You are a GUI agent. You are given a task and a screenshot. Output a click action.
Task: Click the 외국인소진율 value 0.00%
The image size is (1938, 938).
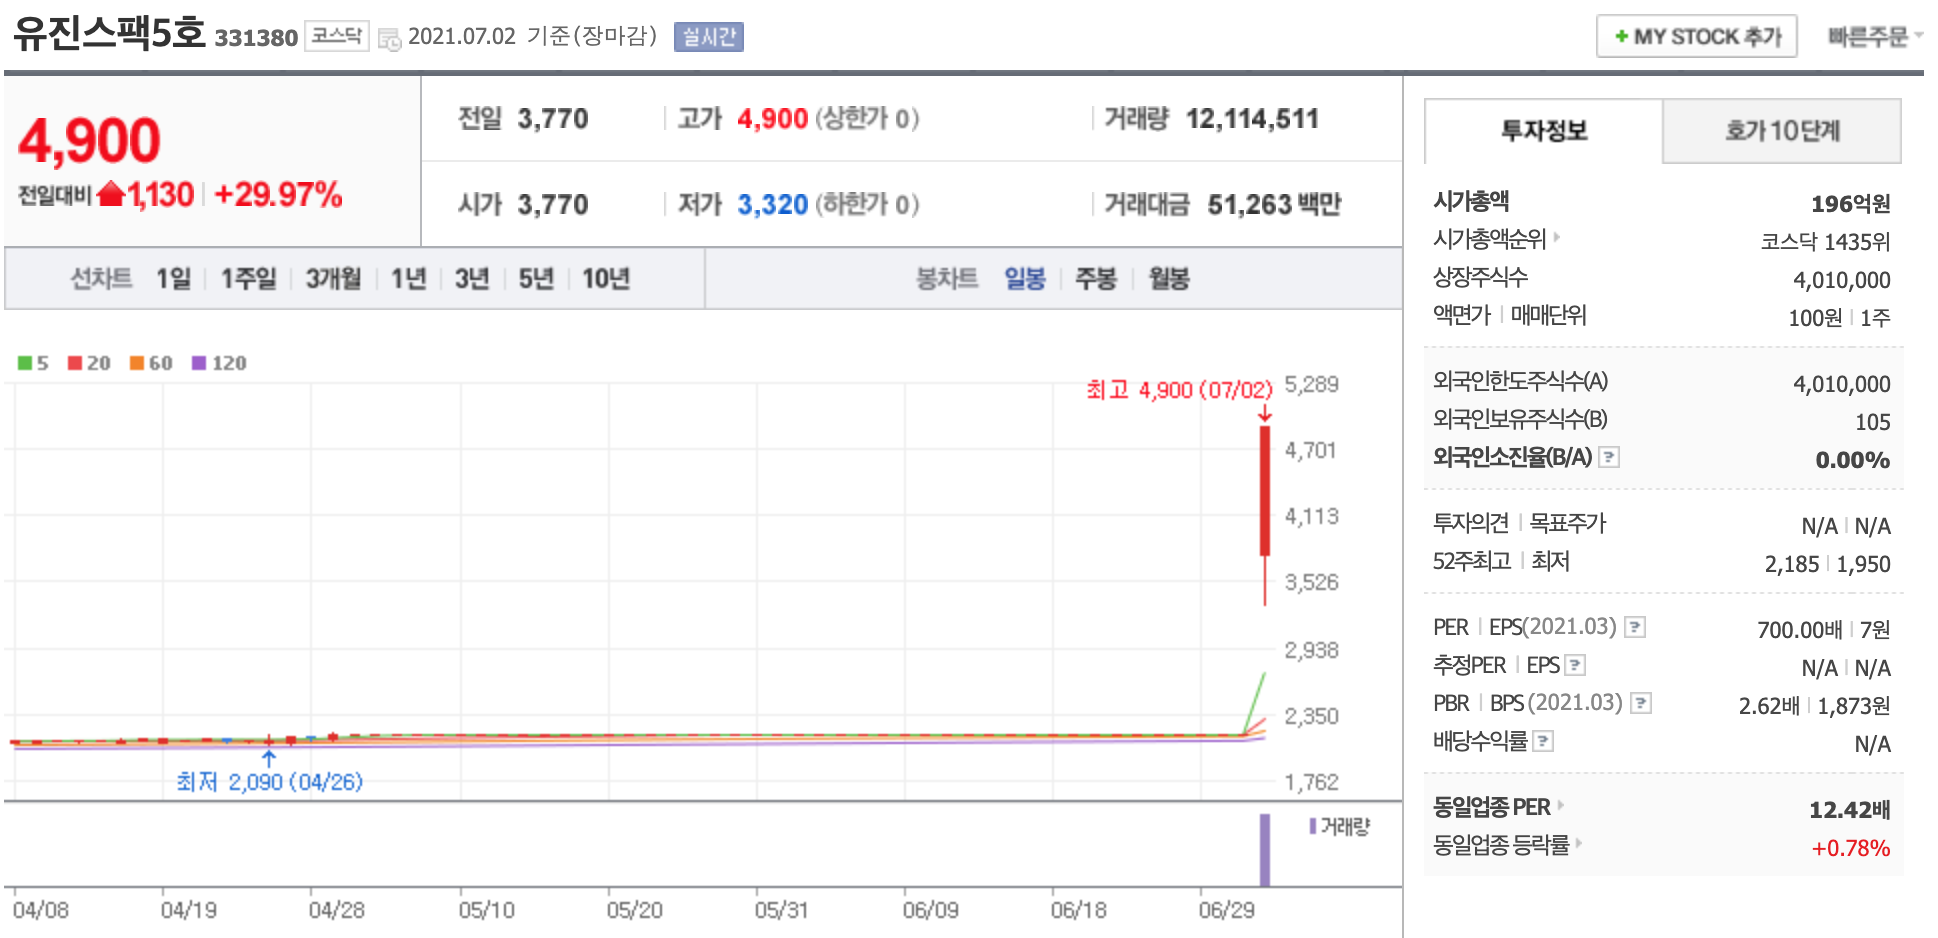pos(1853,460)
